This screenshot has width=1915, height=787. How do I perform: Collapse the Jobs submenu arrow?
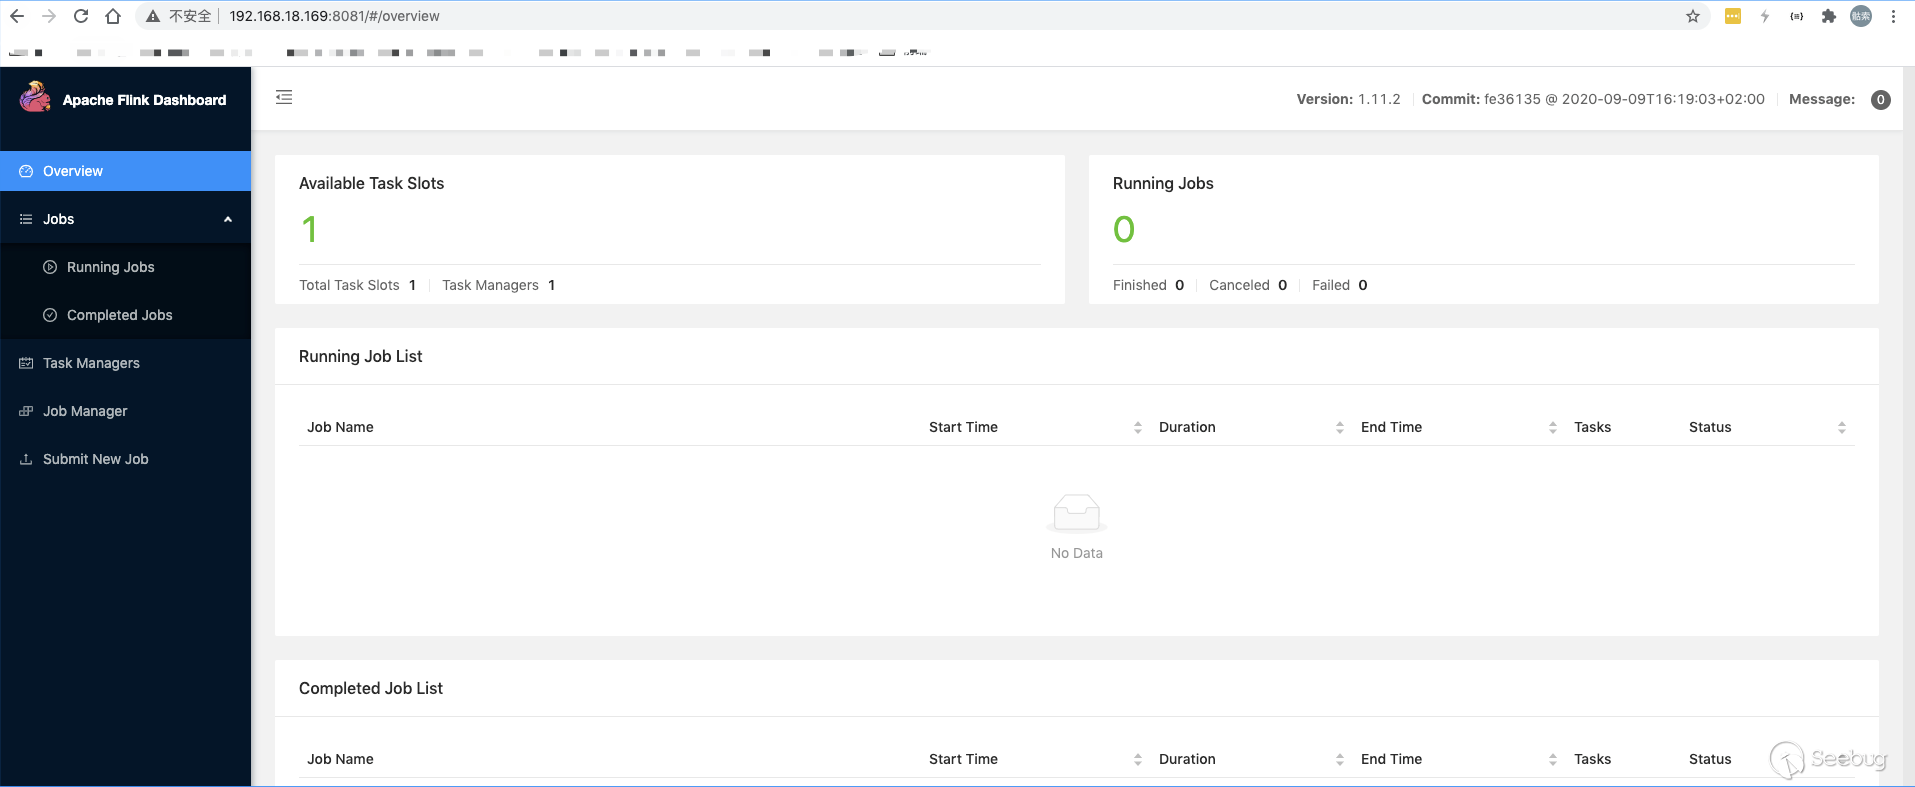228,219
